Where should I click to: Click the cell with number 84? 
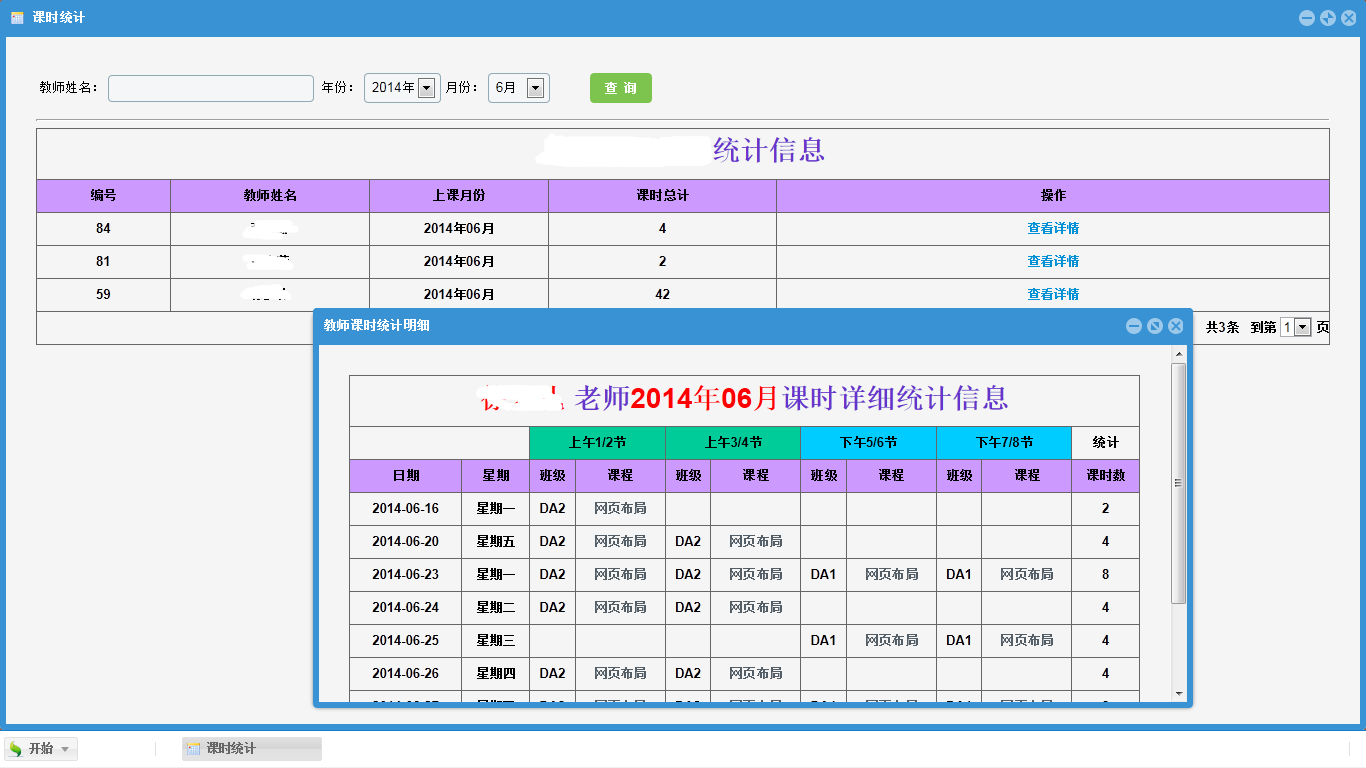104,228
